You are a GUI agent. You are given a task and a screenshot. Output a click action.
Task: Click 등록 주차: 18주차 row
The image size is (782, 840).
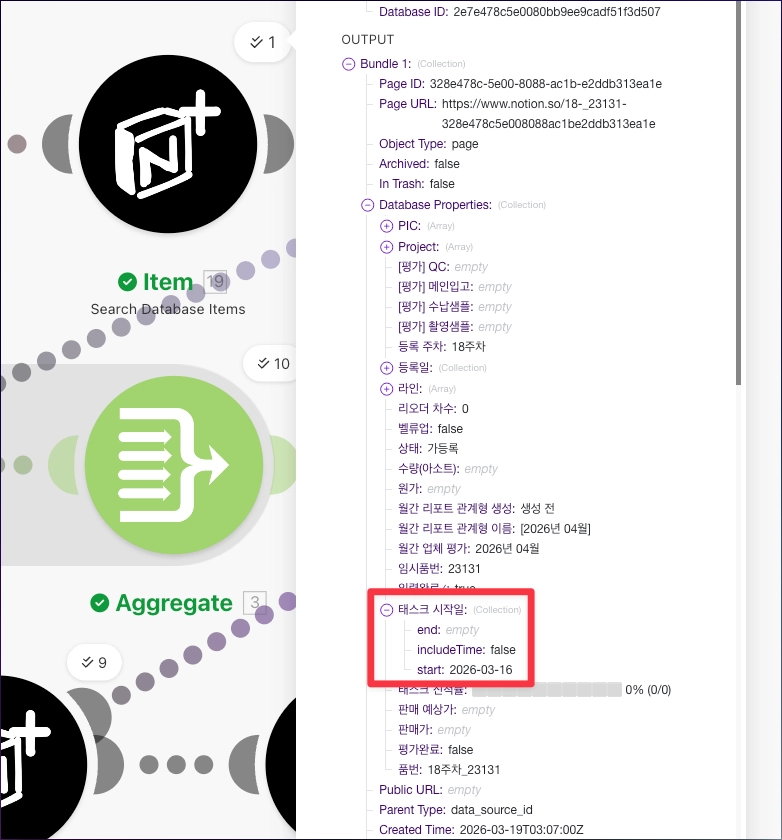(441, 347)
